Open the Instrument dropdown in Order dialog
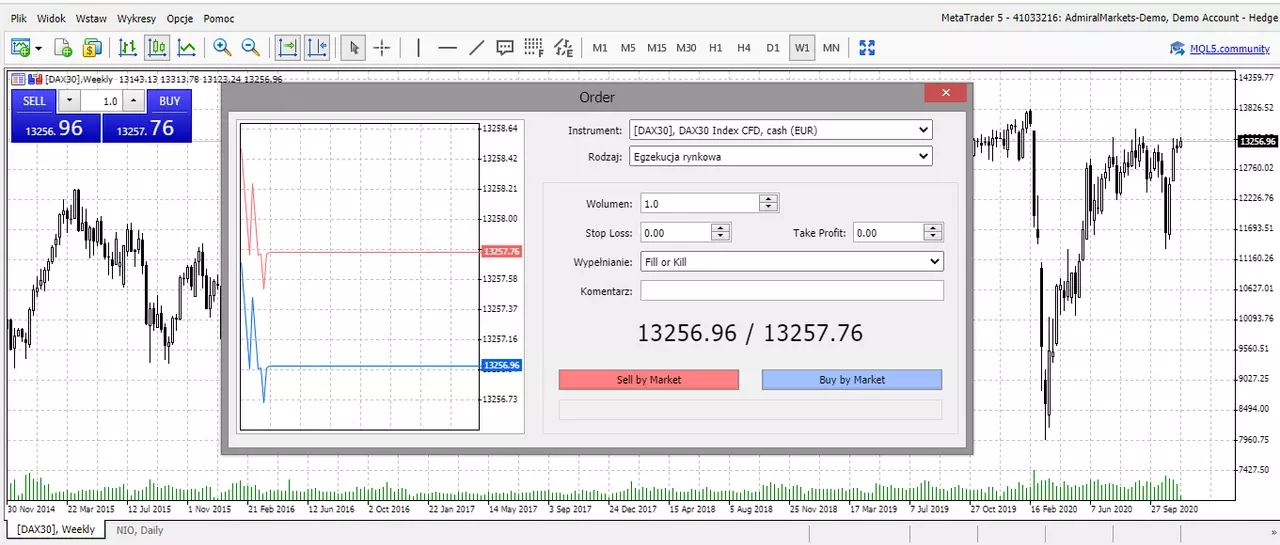 pos(781,130)
